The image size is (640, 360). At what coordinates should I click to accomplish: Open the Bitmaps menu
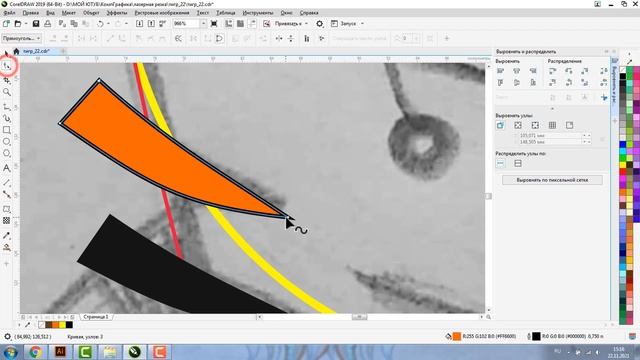point(162,13)
